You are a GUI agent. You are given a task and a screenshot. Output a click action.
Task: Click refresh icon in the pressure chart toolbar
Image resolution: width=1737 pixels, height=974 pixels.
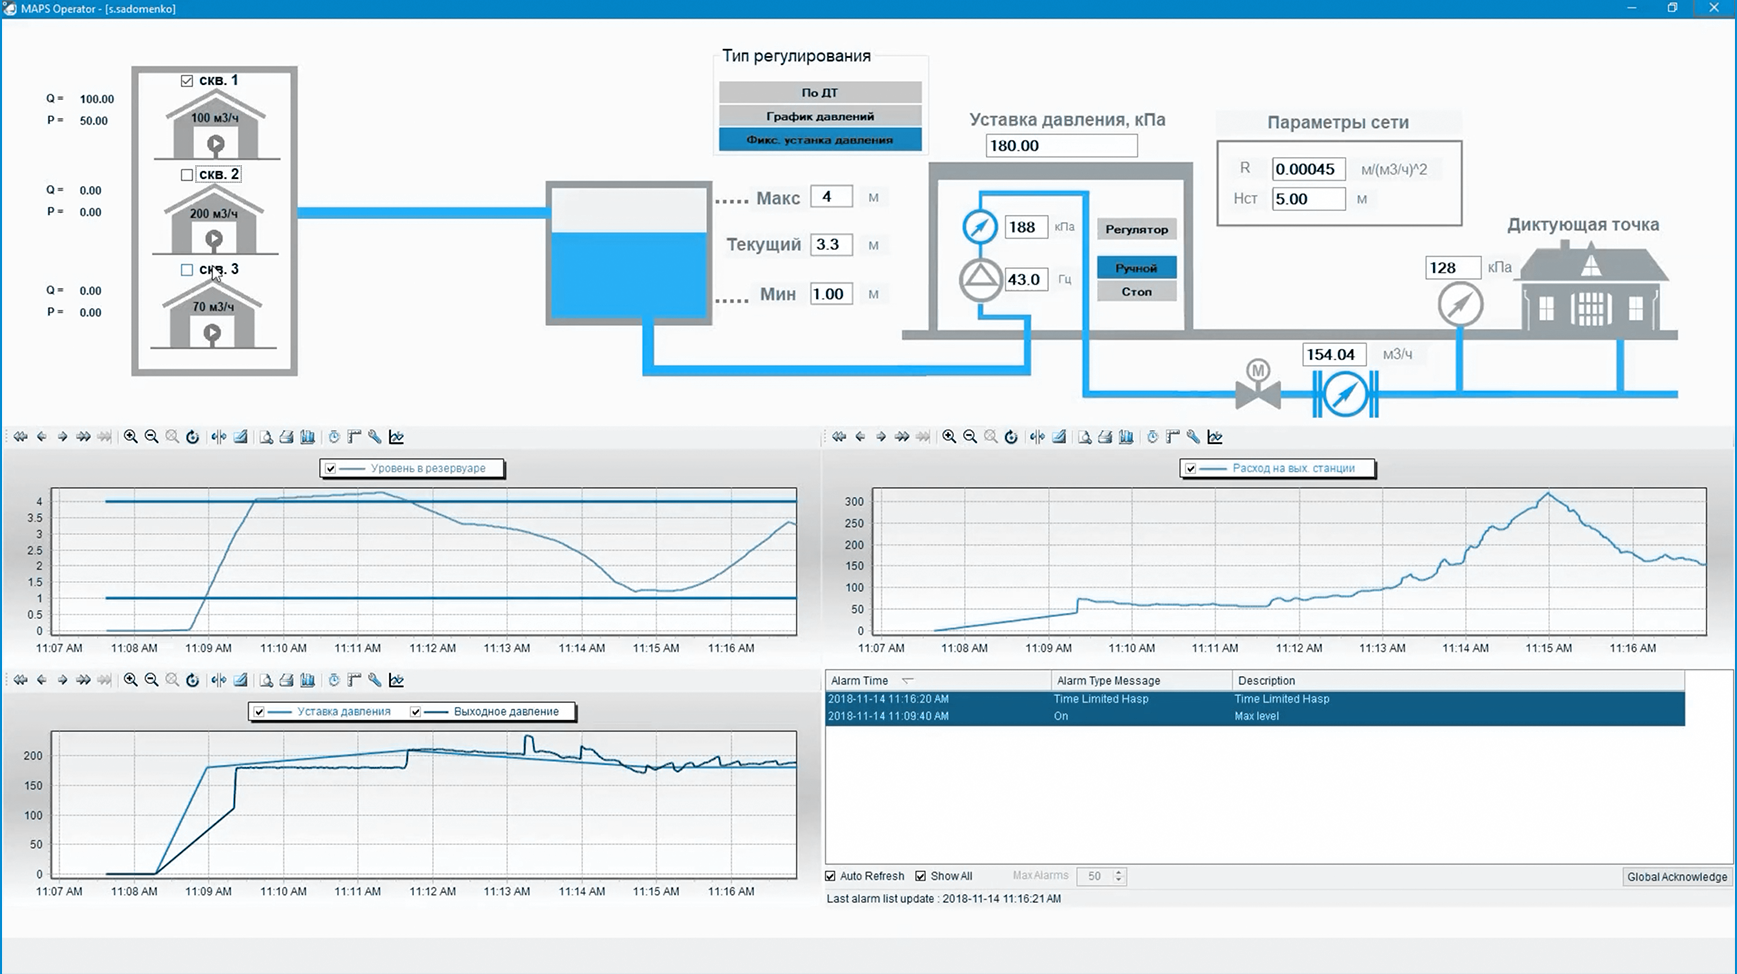click(x=193, y=680)
